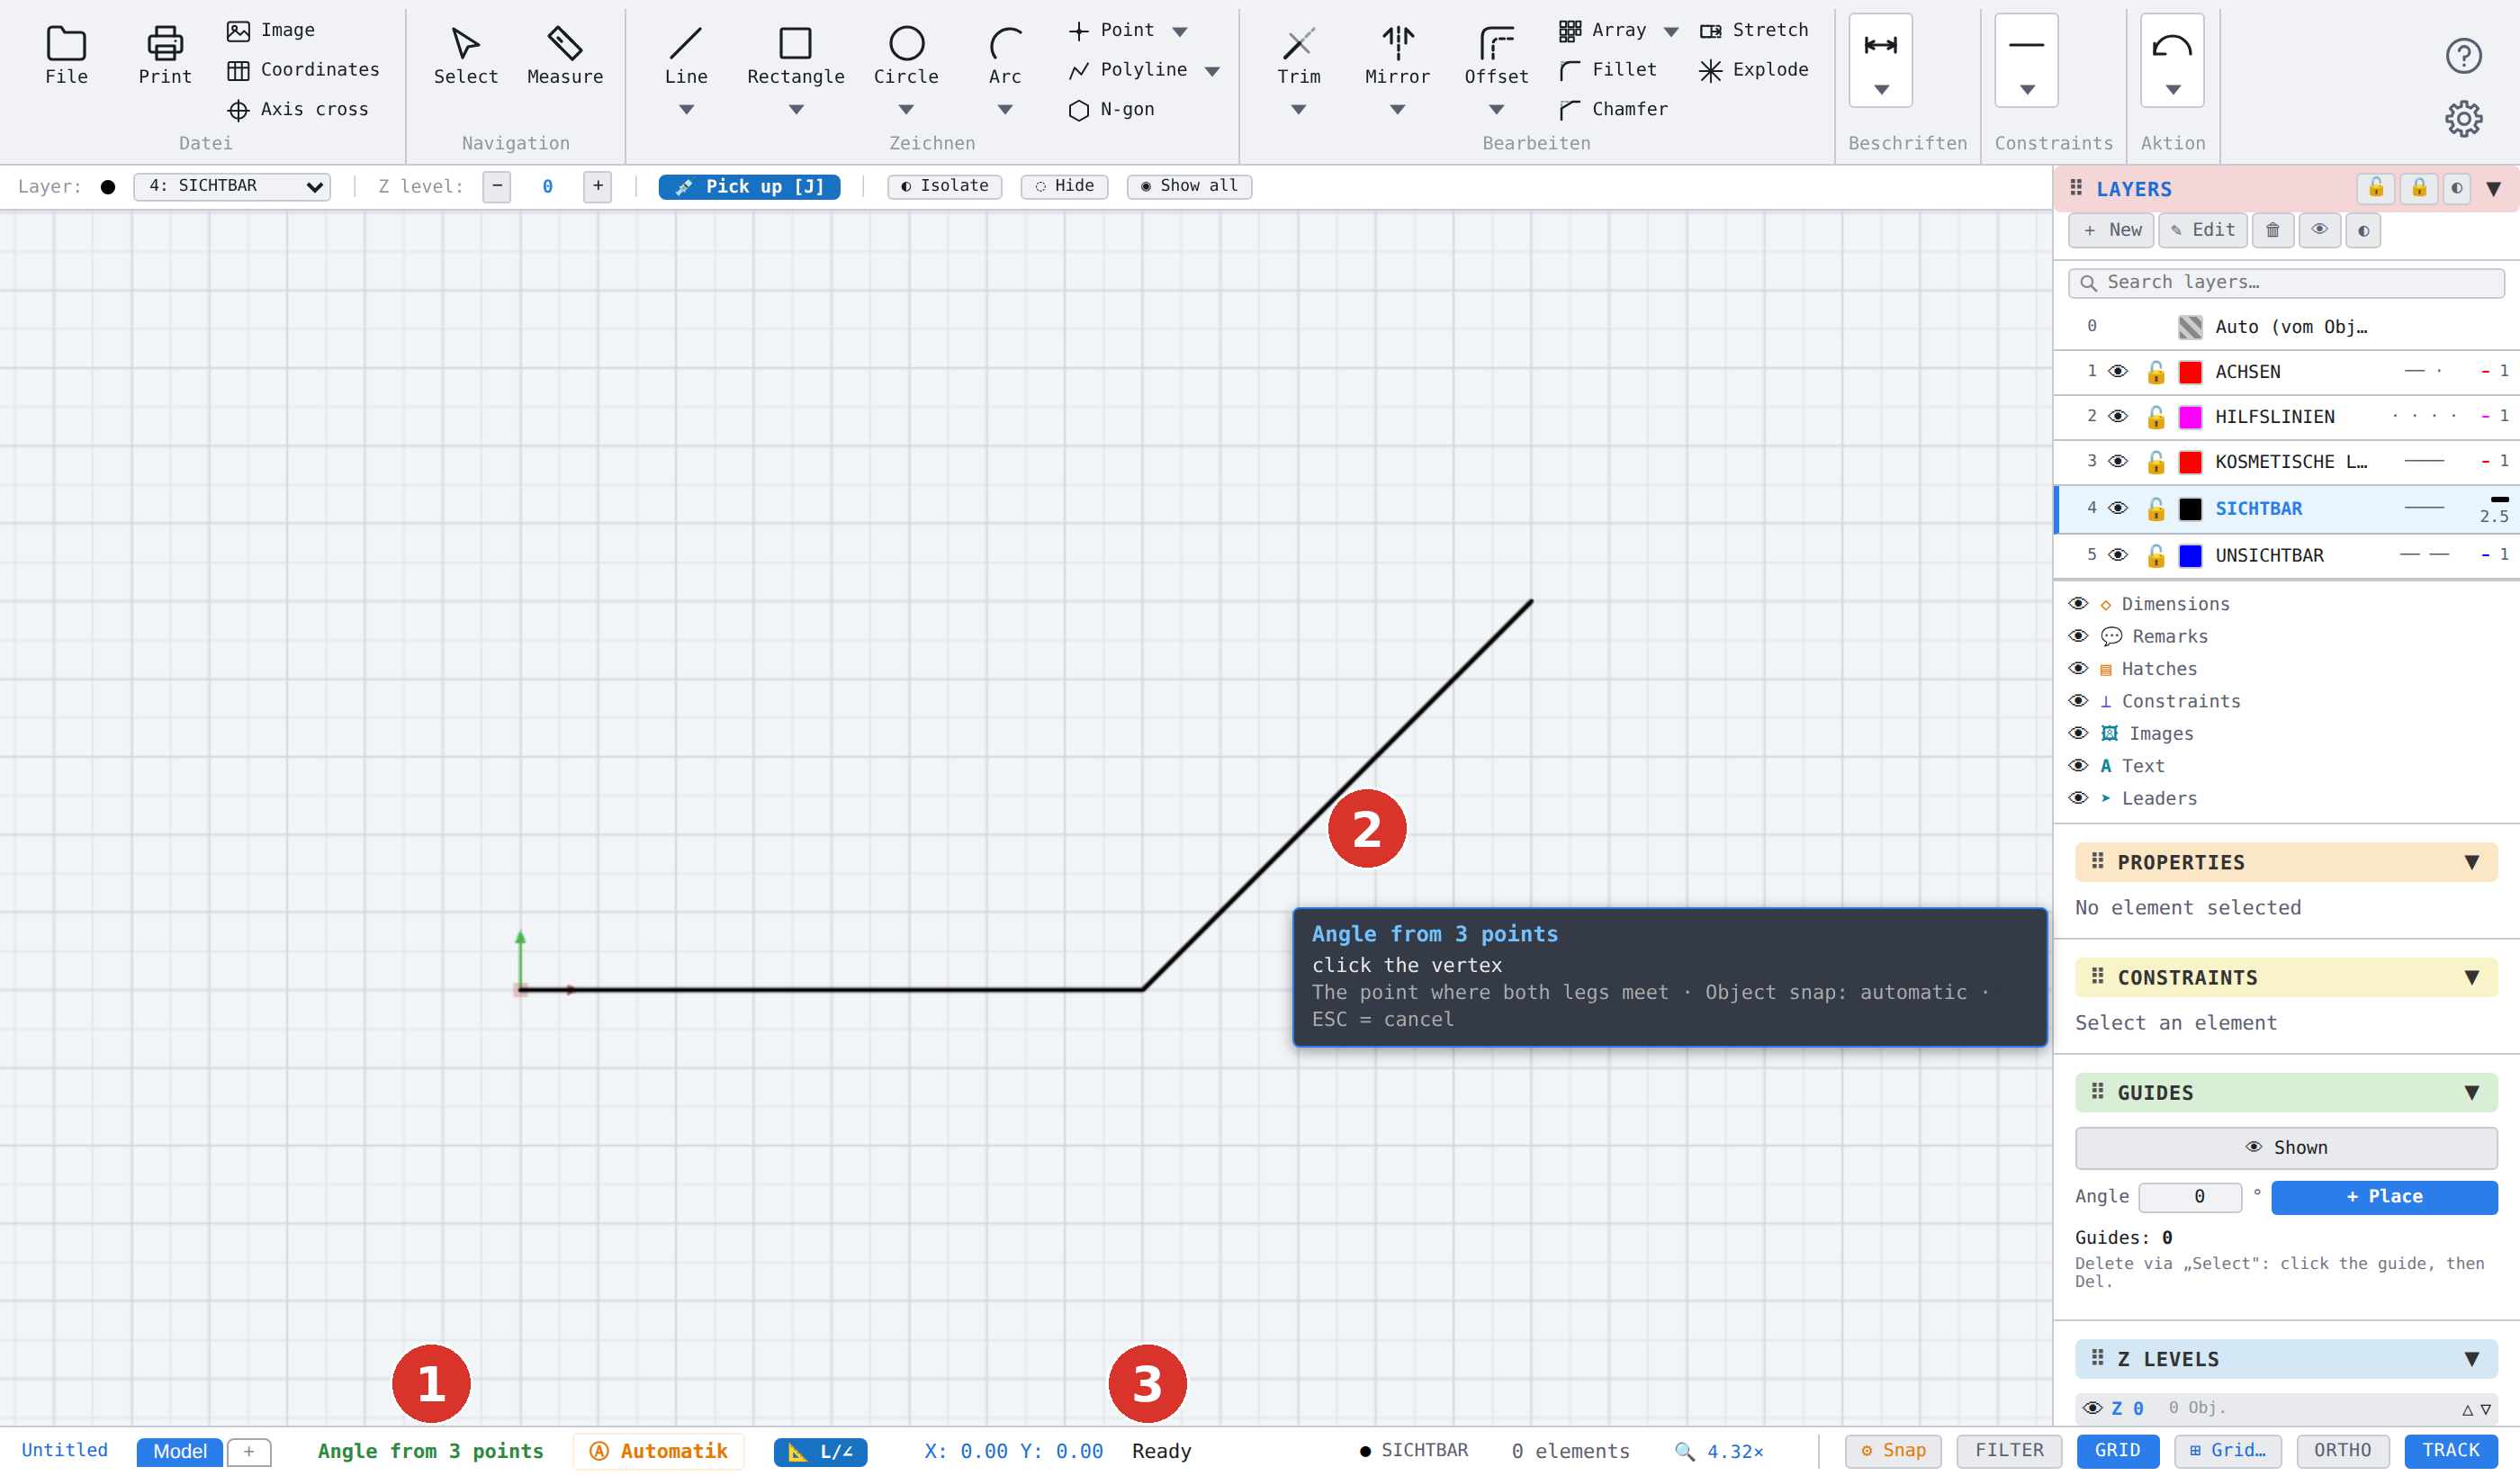
Task: Choose the Arc drawing tool
Action: pos(1005,55)
